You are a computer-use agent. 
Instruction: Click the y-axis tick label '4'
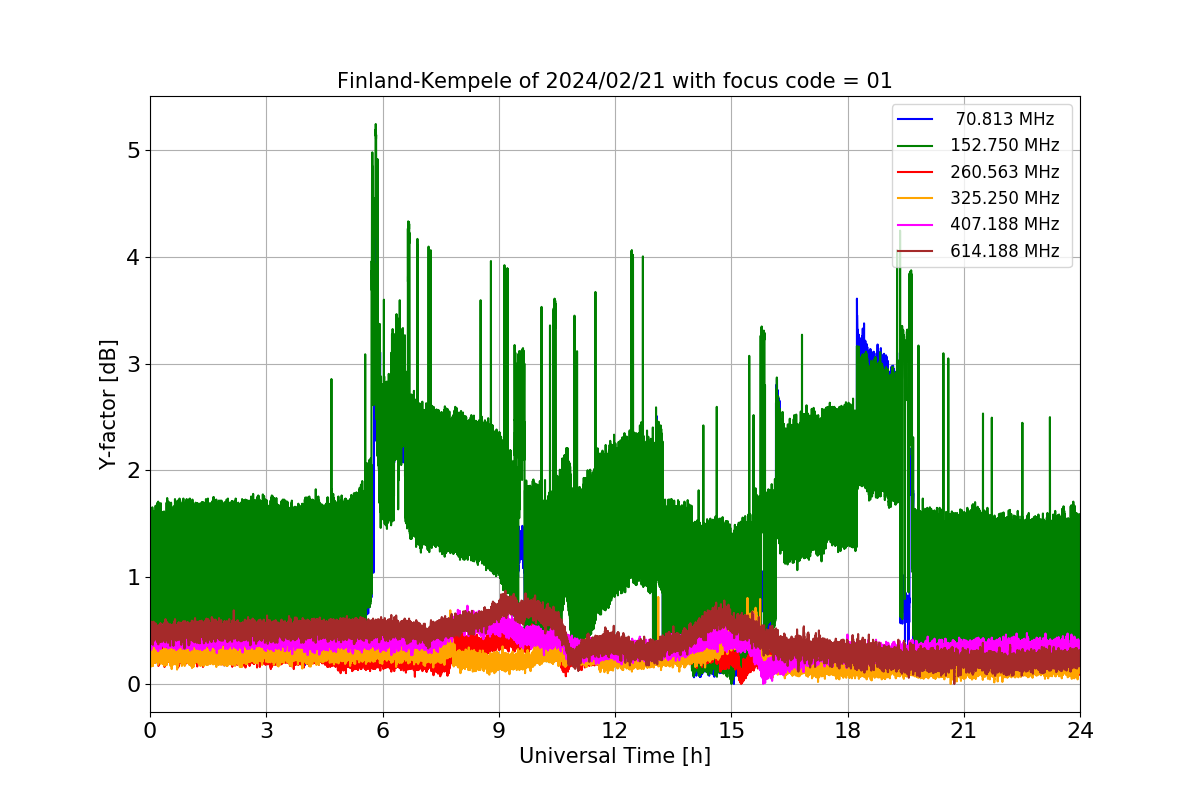133,258
